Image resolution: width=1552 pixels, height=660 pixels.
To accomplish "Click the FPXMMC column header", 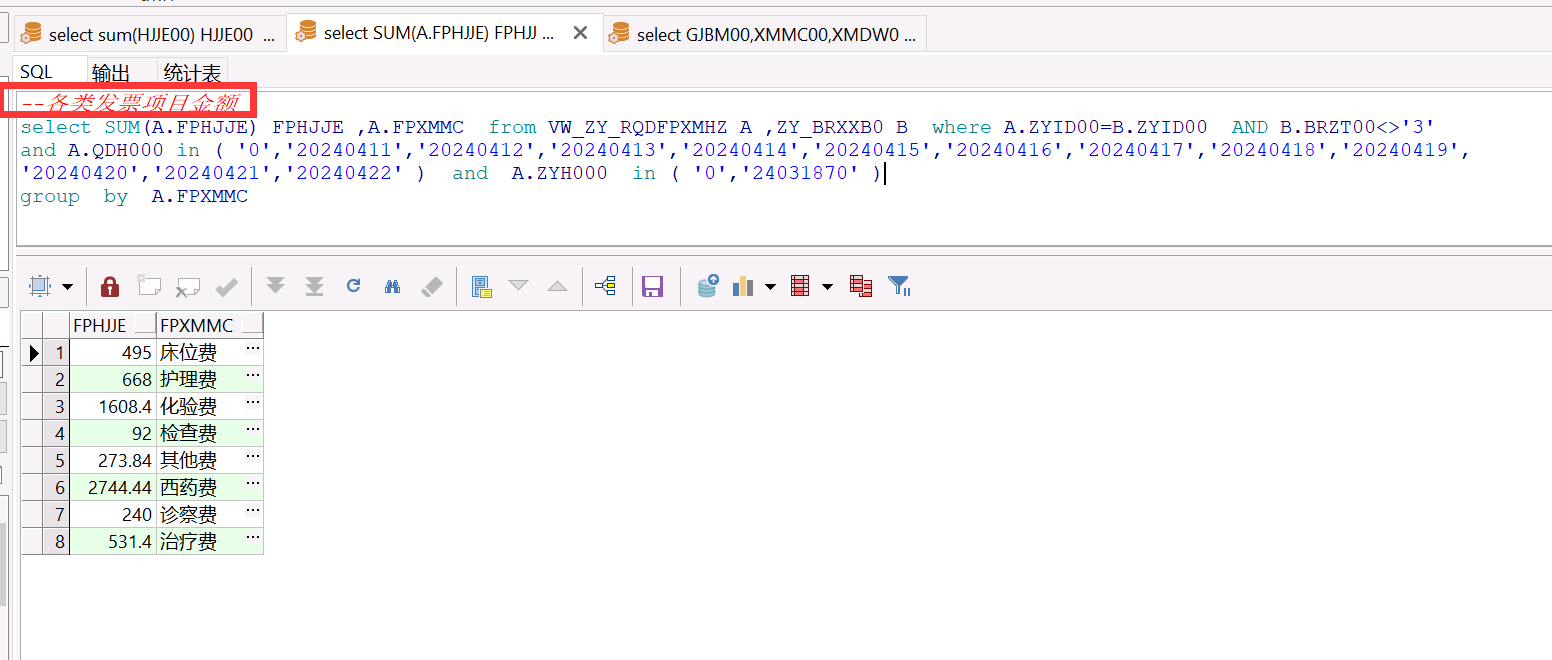I will (x=210, y=325).
